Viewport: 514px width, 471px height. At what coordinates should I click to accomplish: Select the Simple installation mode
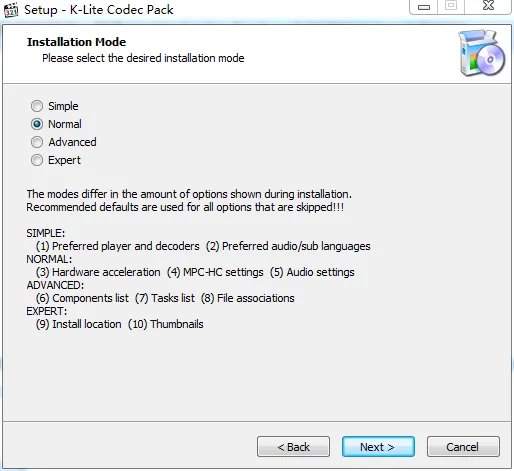pos(55,106)
